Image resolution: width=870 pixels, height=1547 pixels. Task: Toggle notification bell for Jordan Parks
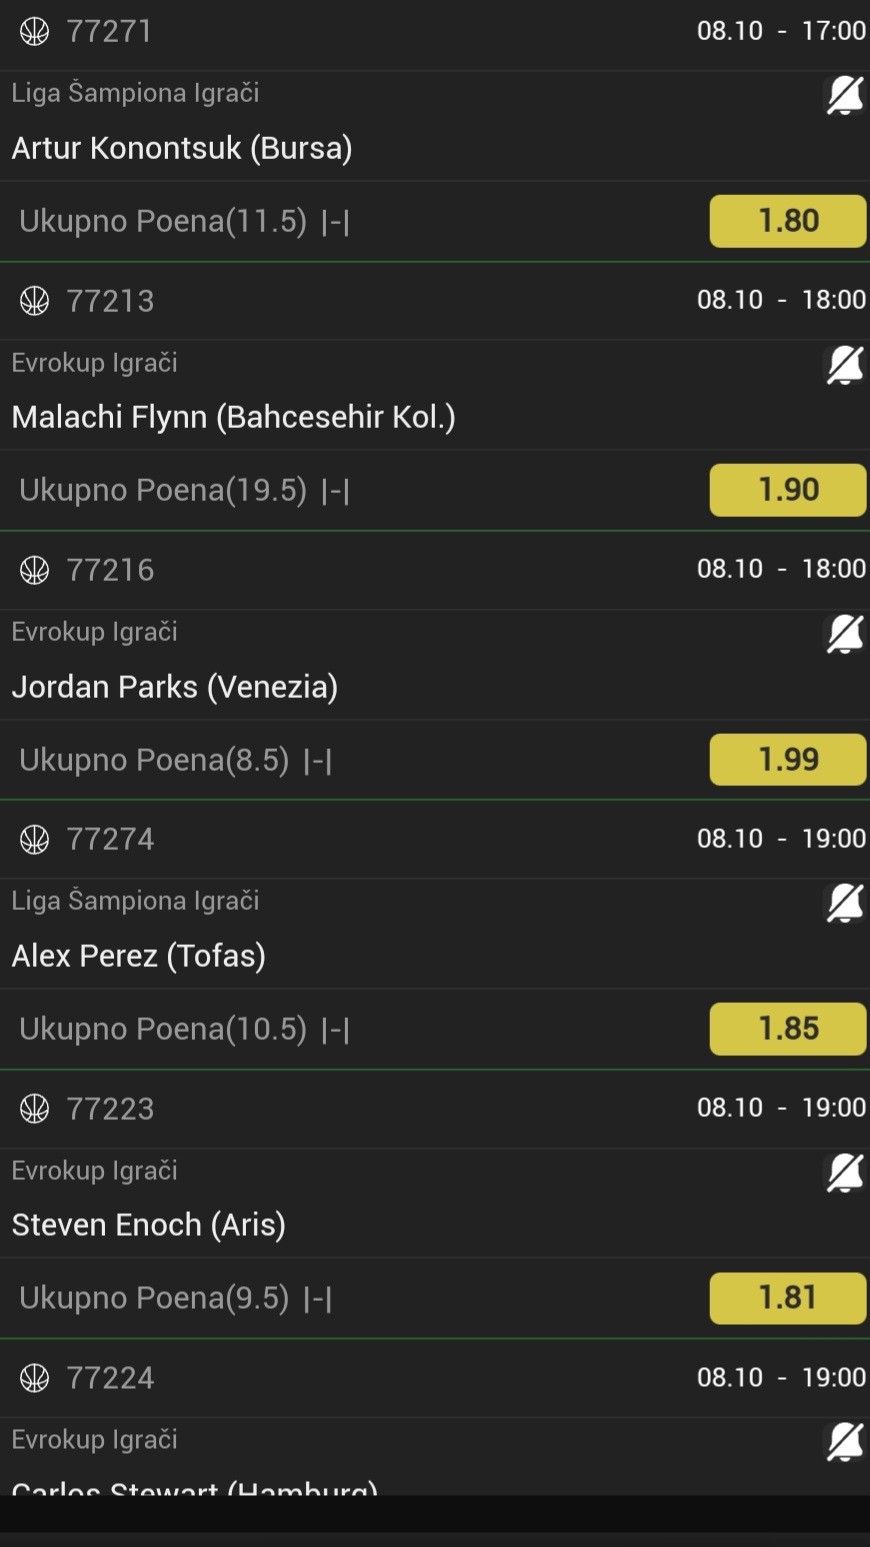[x=844, y=634]
